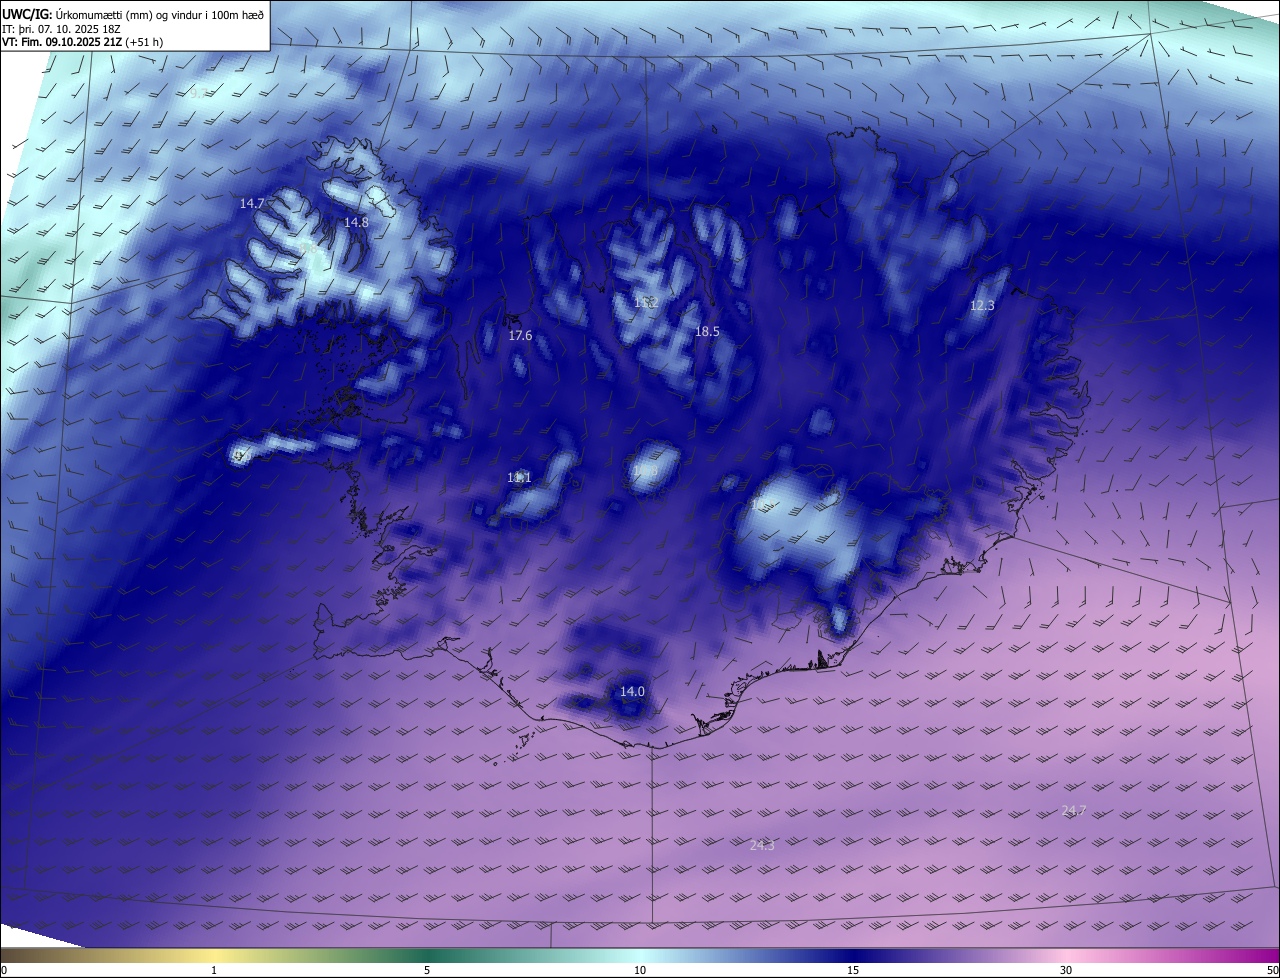Click the 14.7 value label on the map

pyautogui.click(x=252, y=203)
